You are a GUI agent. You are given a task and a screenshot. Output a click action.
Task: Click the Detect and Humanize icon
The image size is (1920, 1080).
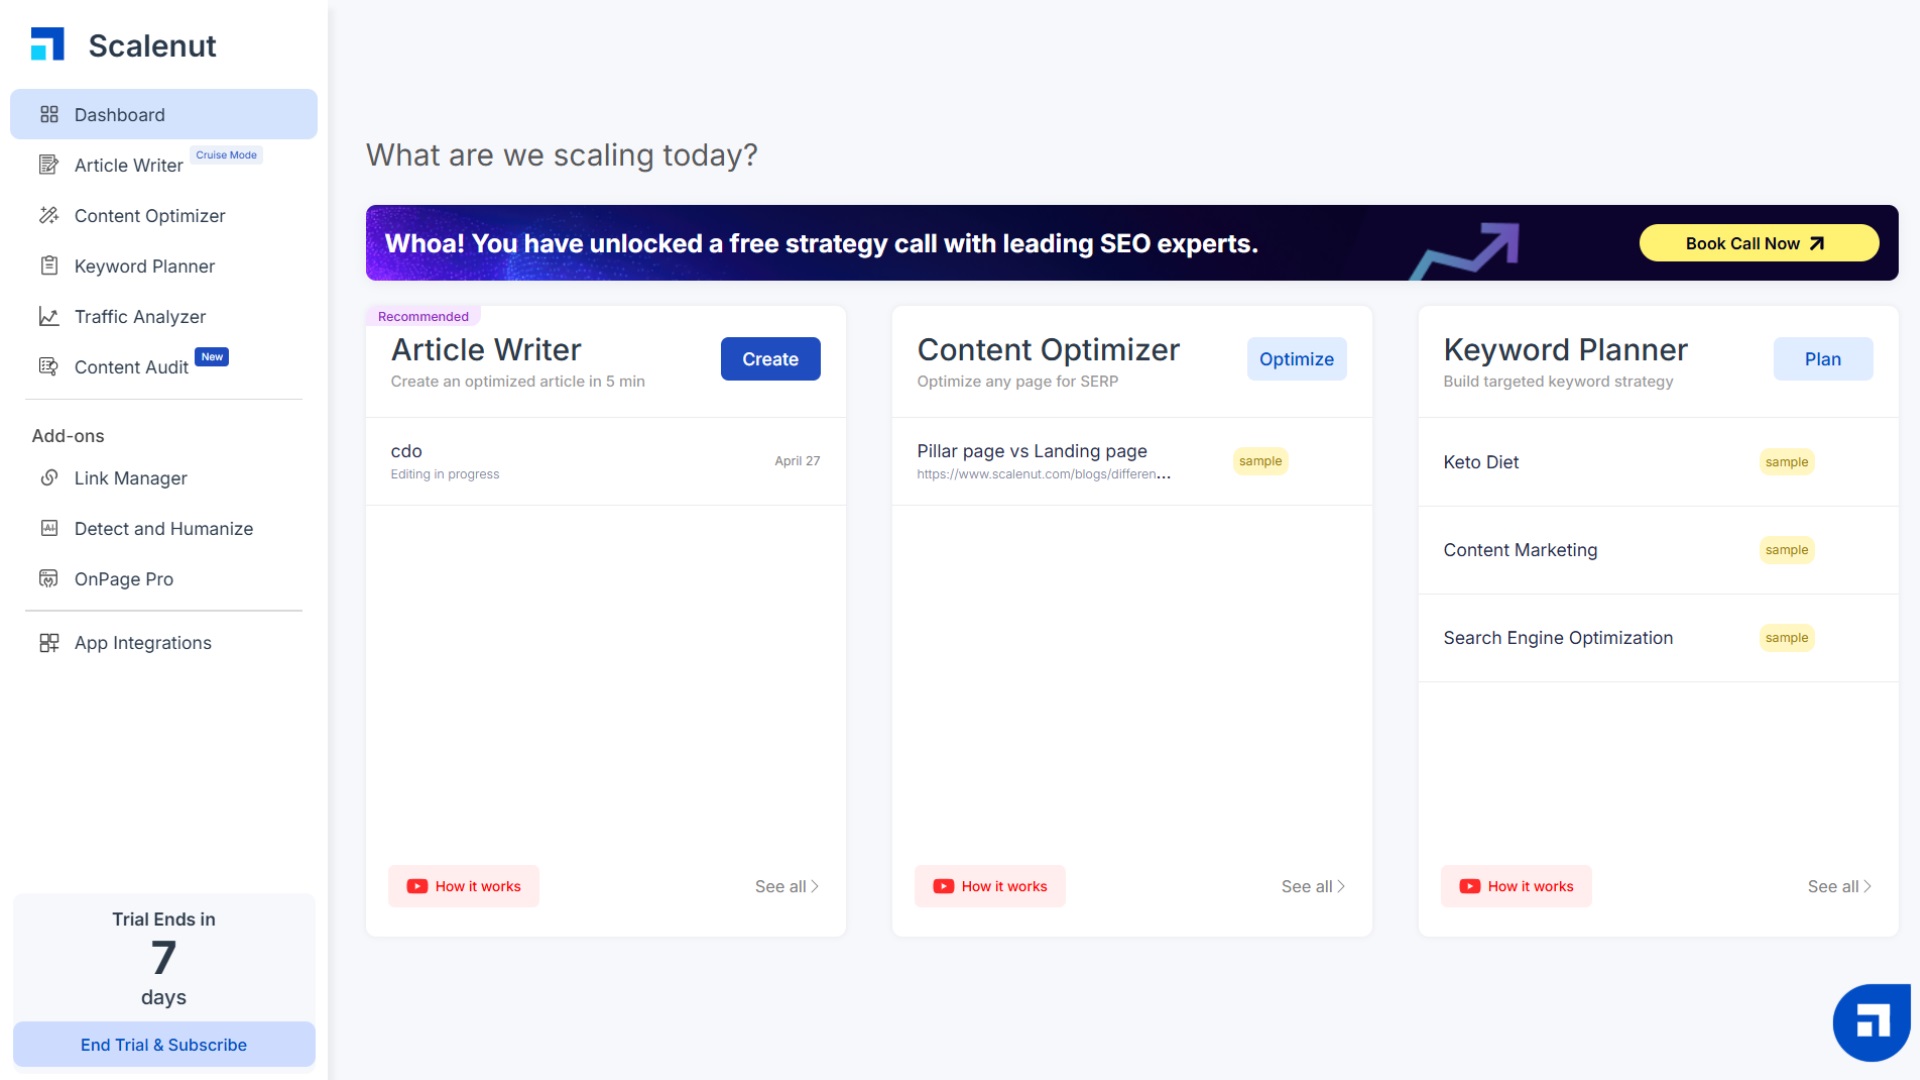click(48, 528)
